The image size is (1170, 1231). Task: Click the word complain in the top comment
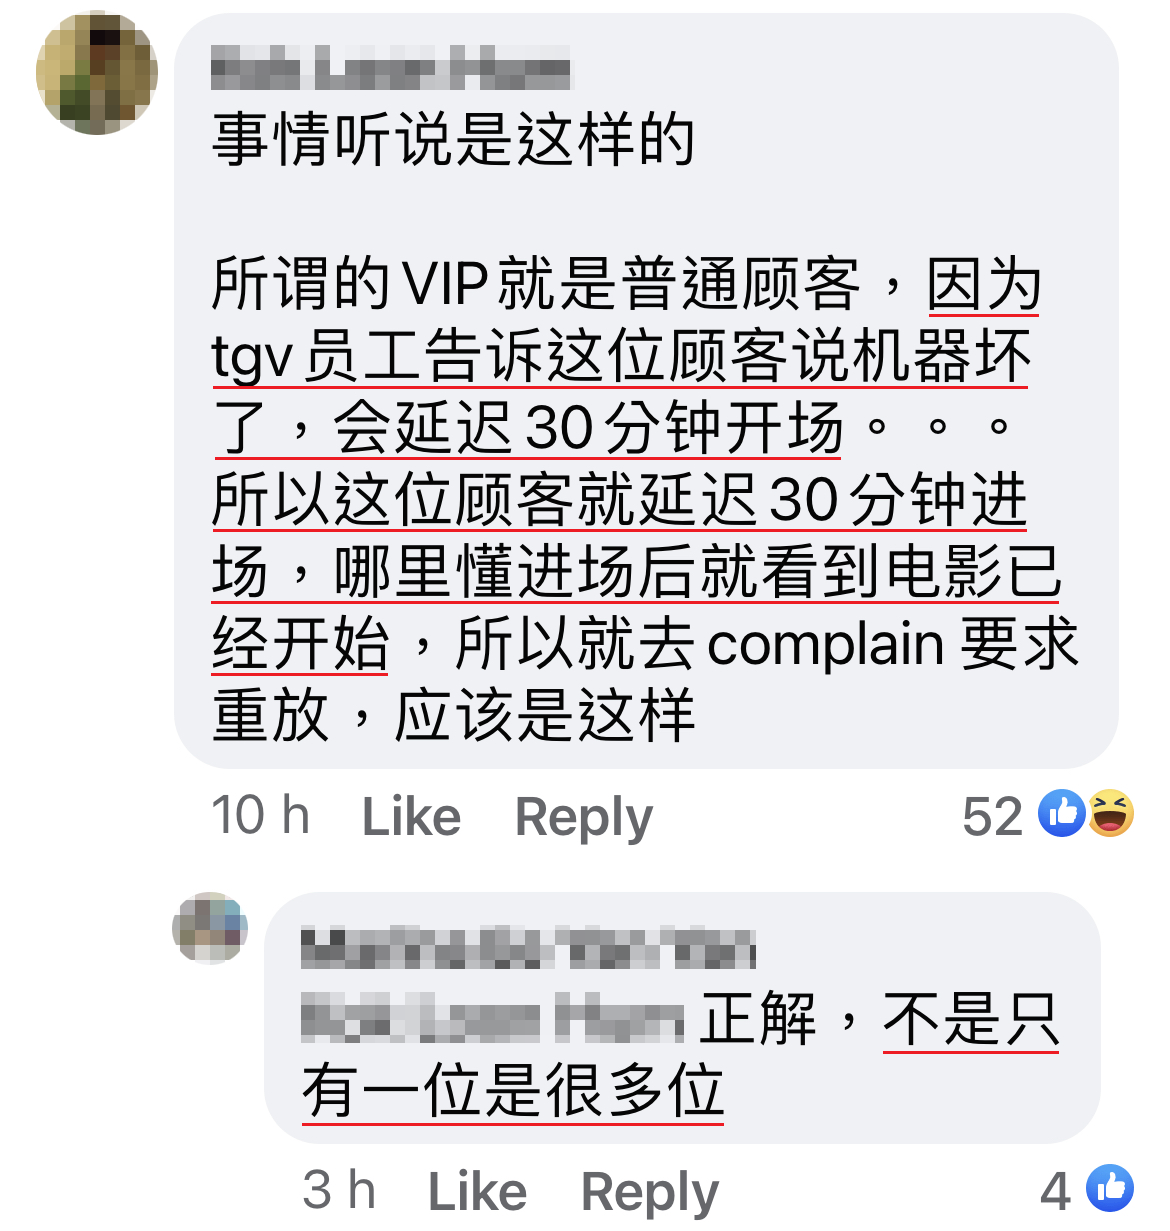pos(825,643)
